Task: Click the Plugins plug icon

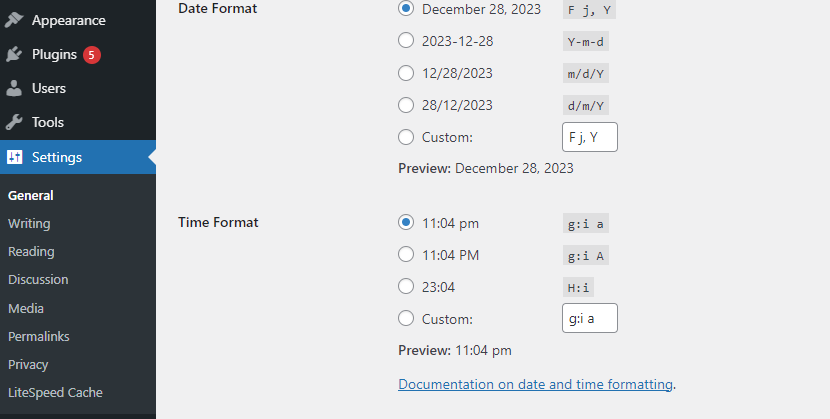Action: [14, 54]
